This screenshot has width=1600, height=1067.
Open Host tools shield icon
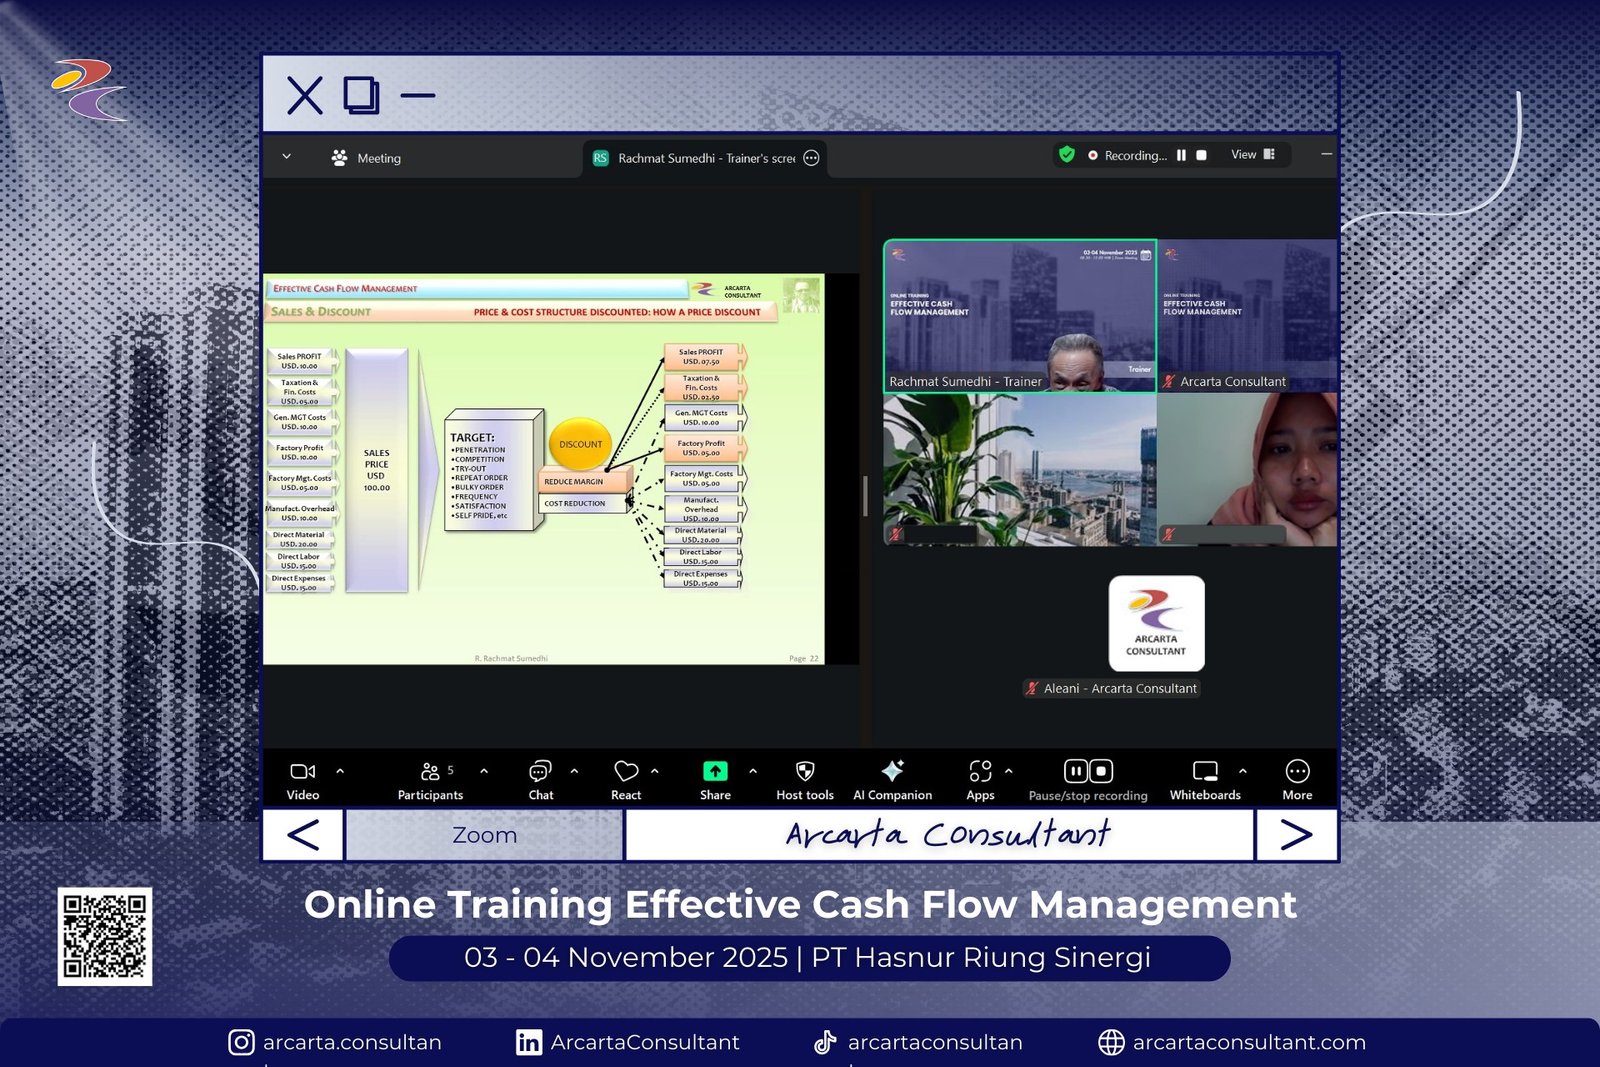(x=805, y=772)
